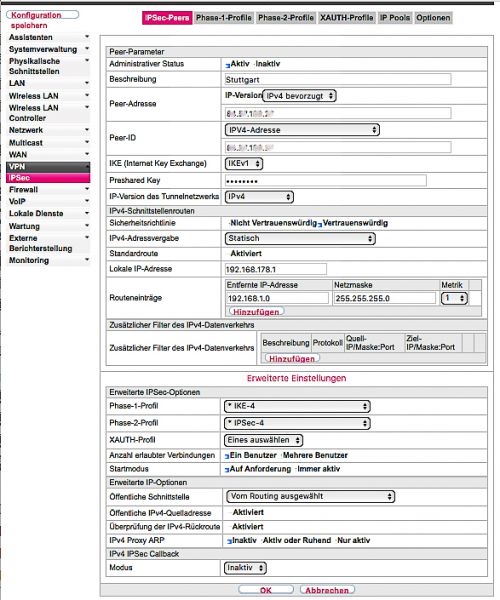This screenshot has width=500, height=600.
Task: Click the Abbrechen button
Action: (x=327, y=590)
